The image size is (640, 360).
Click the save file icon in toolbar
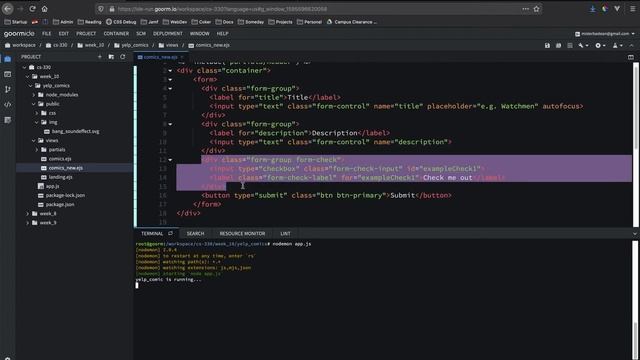[547, 46]
